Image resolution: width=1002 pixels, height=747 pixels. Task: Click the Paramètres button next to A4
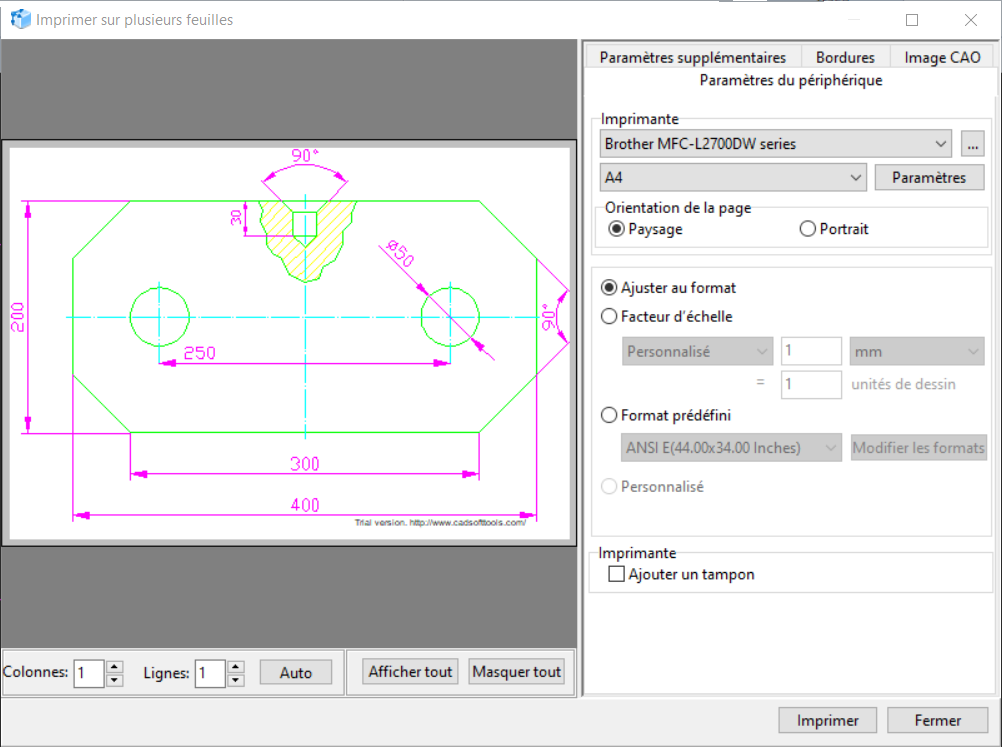pos(929,177)
